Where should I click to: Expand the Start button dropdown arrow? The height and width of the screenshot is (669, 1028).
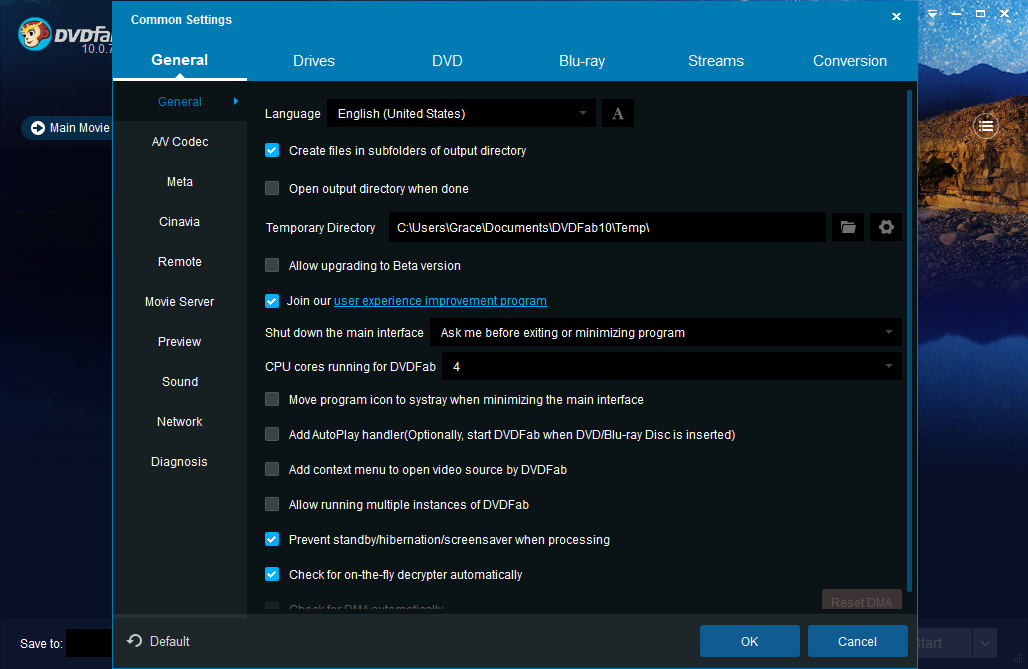[x=985, y=643]
